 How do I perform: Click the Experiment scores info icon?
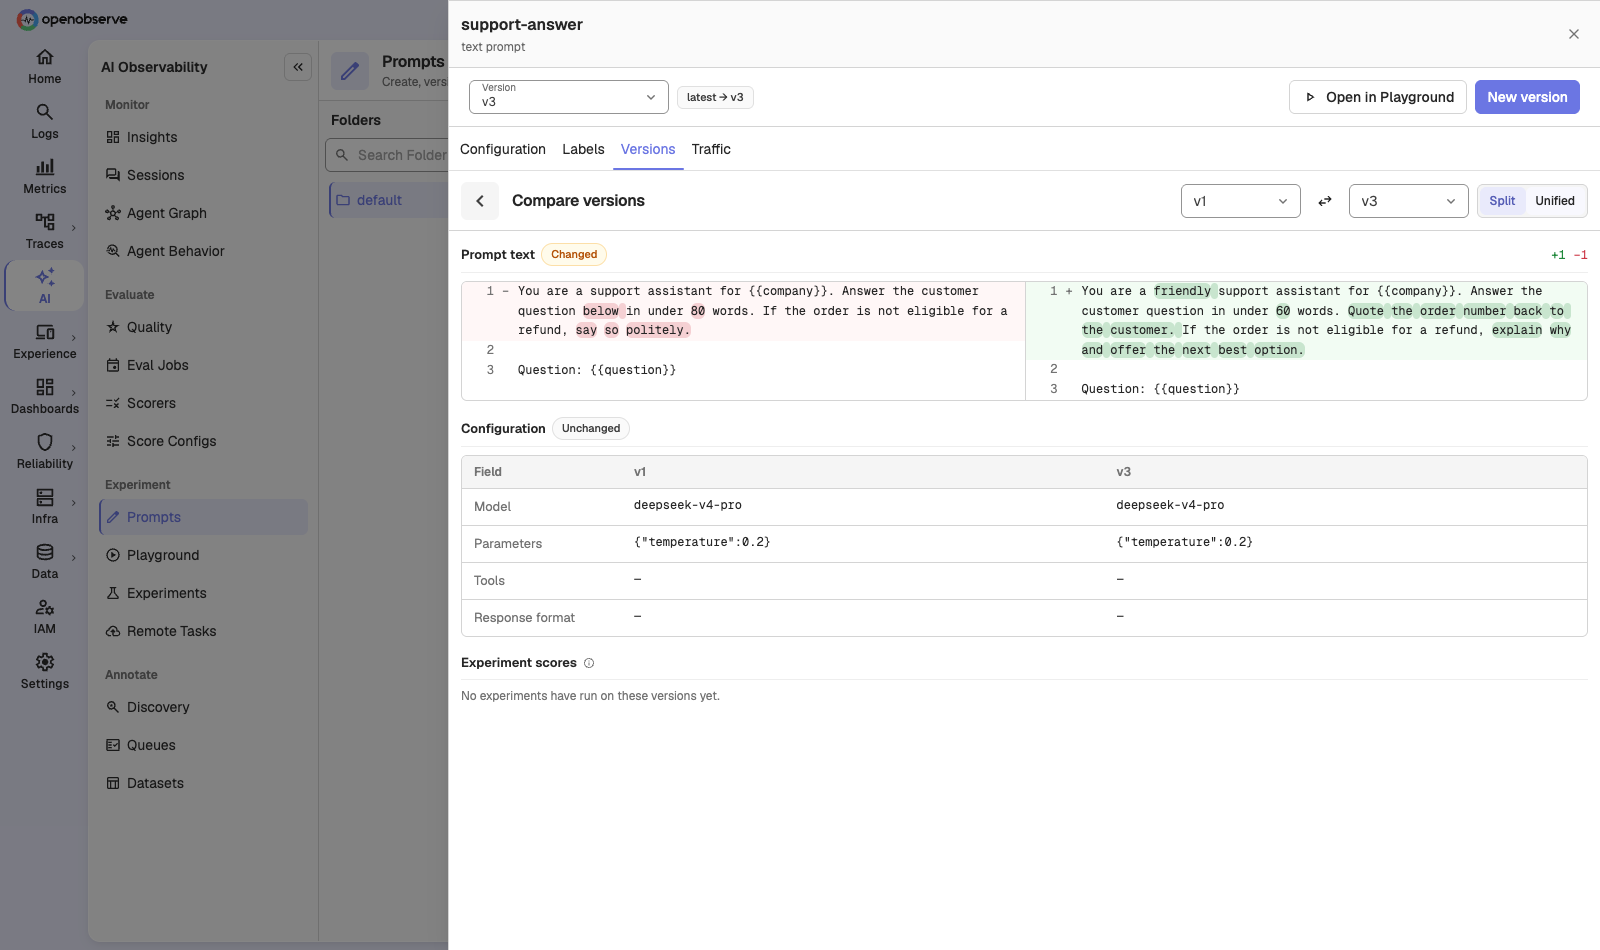[589, 663]
